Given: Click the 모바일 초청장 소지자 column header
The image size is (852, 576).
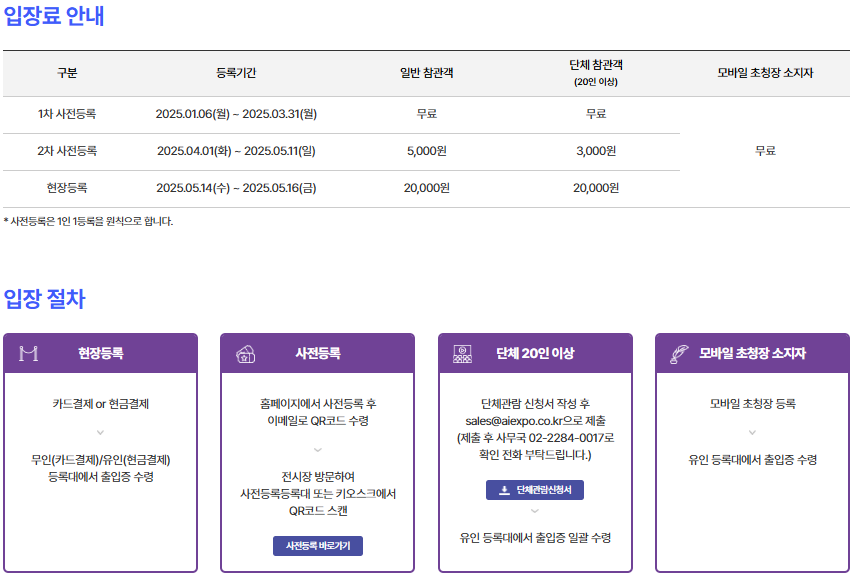Looking at the screenshot, I should click(x=765, y=73).
